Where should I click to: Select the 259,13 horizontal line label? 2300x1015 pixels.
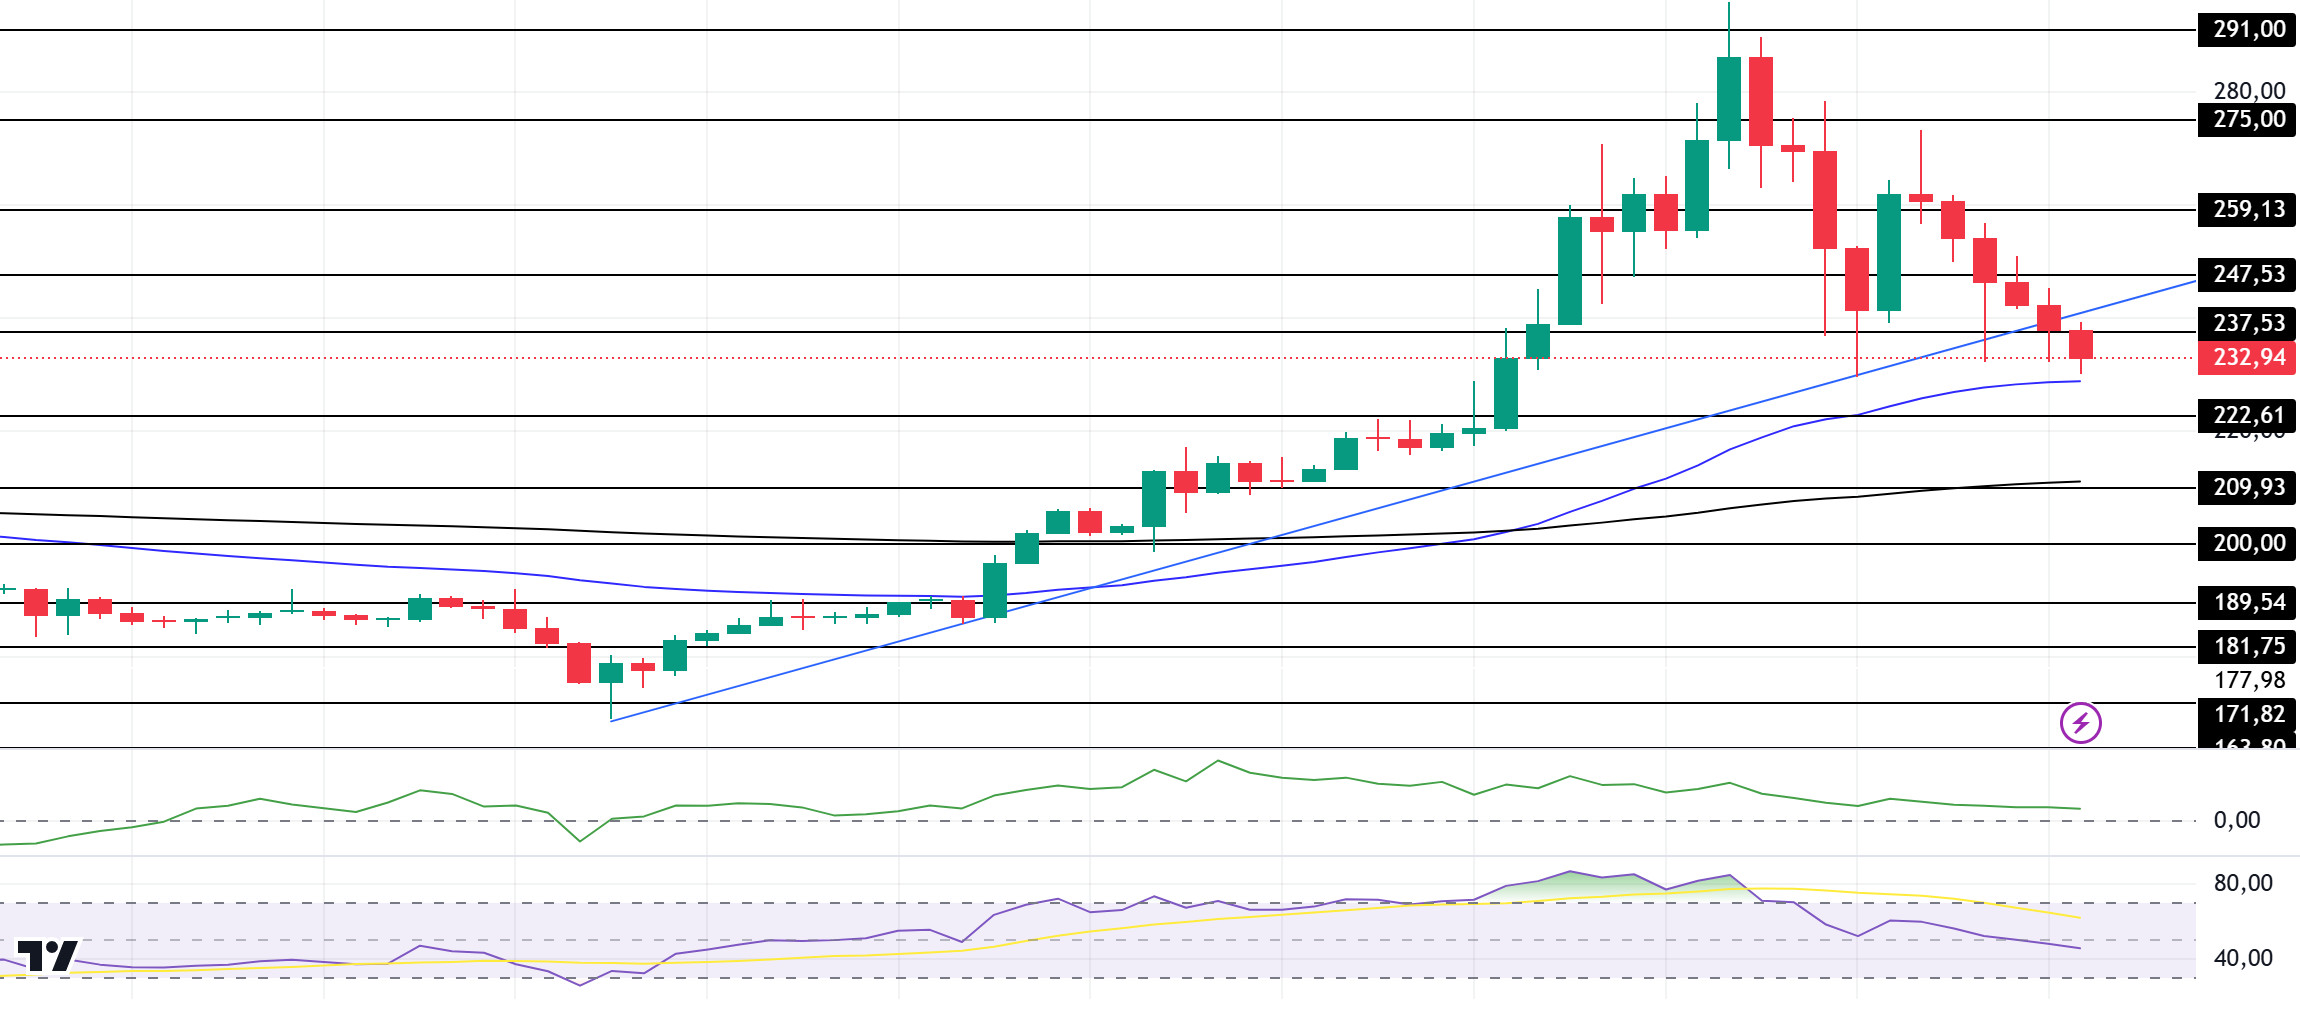pos(2247,209)
